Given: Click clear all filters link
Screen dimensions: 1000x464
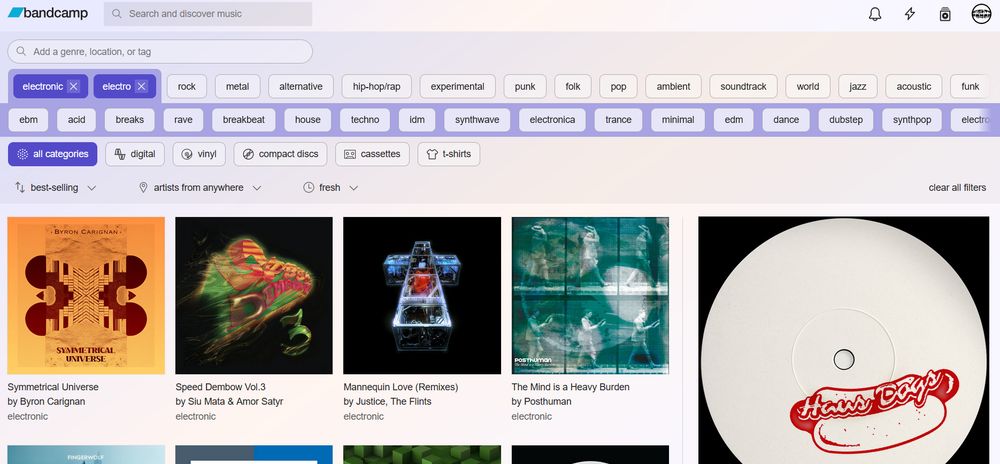Looking at the screenshot, I should [957, 187].
